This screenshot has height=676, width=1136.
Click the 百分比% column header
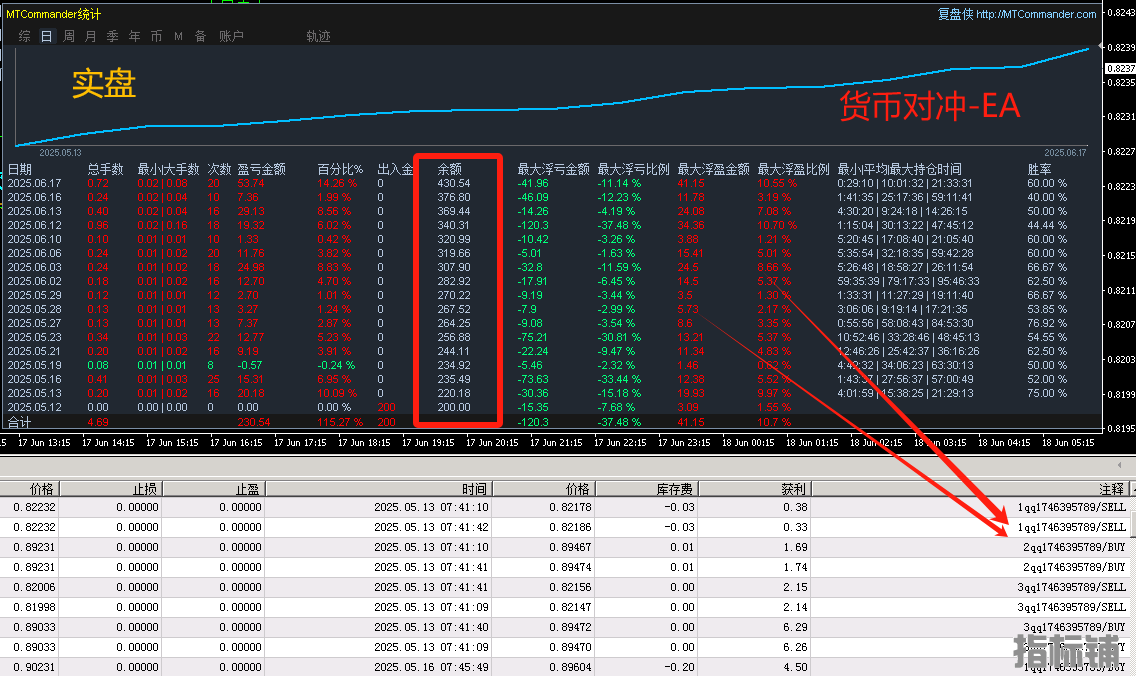[340, 169]
